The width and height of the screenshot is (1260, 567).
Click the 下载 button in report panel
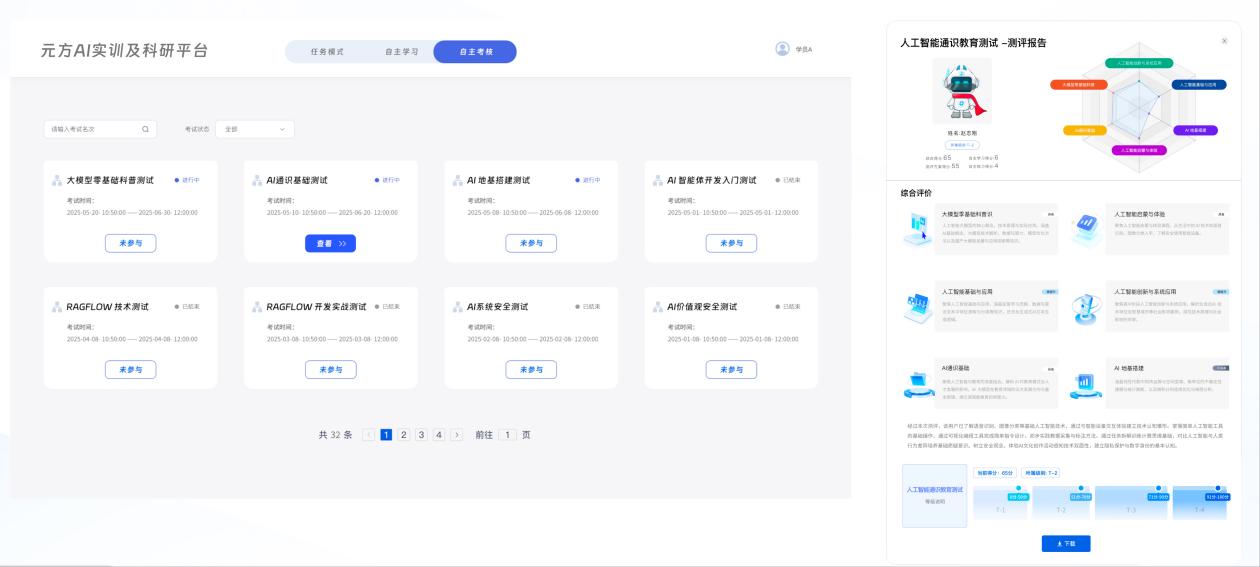tap(1065, 543)
